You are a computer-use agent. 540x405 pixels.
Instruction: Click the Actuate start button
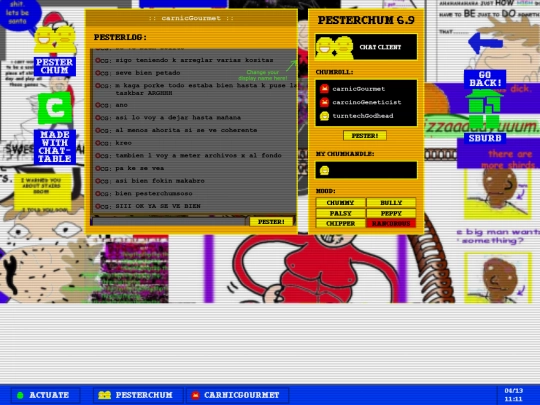[x=45, y=395]
